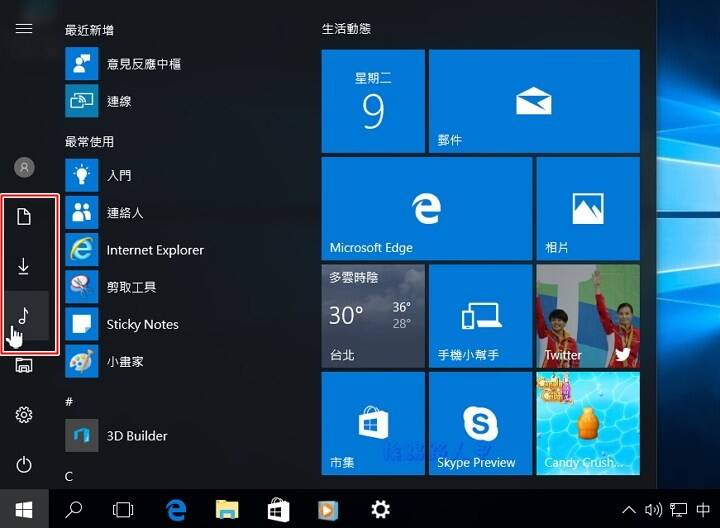720x528 pixels.
Task: Launch 3D Builder
Action: [x=117, y=435]
